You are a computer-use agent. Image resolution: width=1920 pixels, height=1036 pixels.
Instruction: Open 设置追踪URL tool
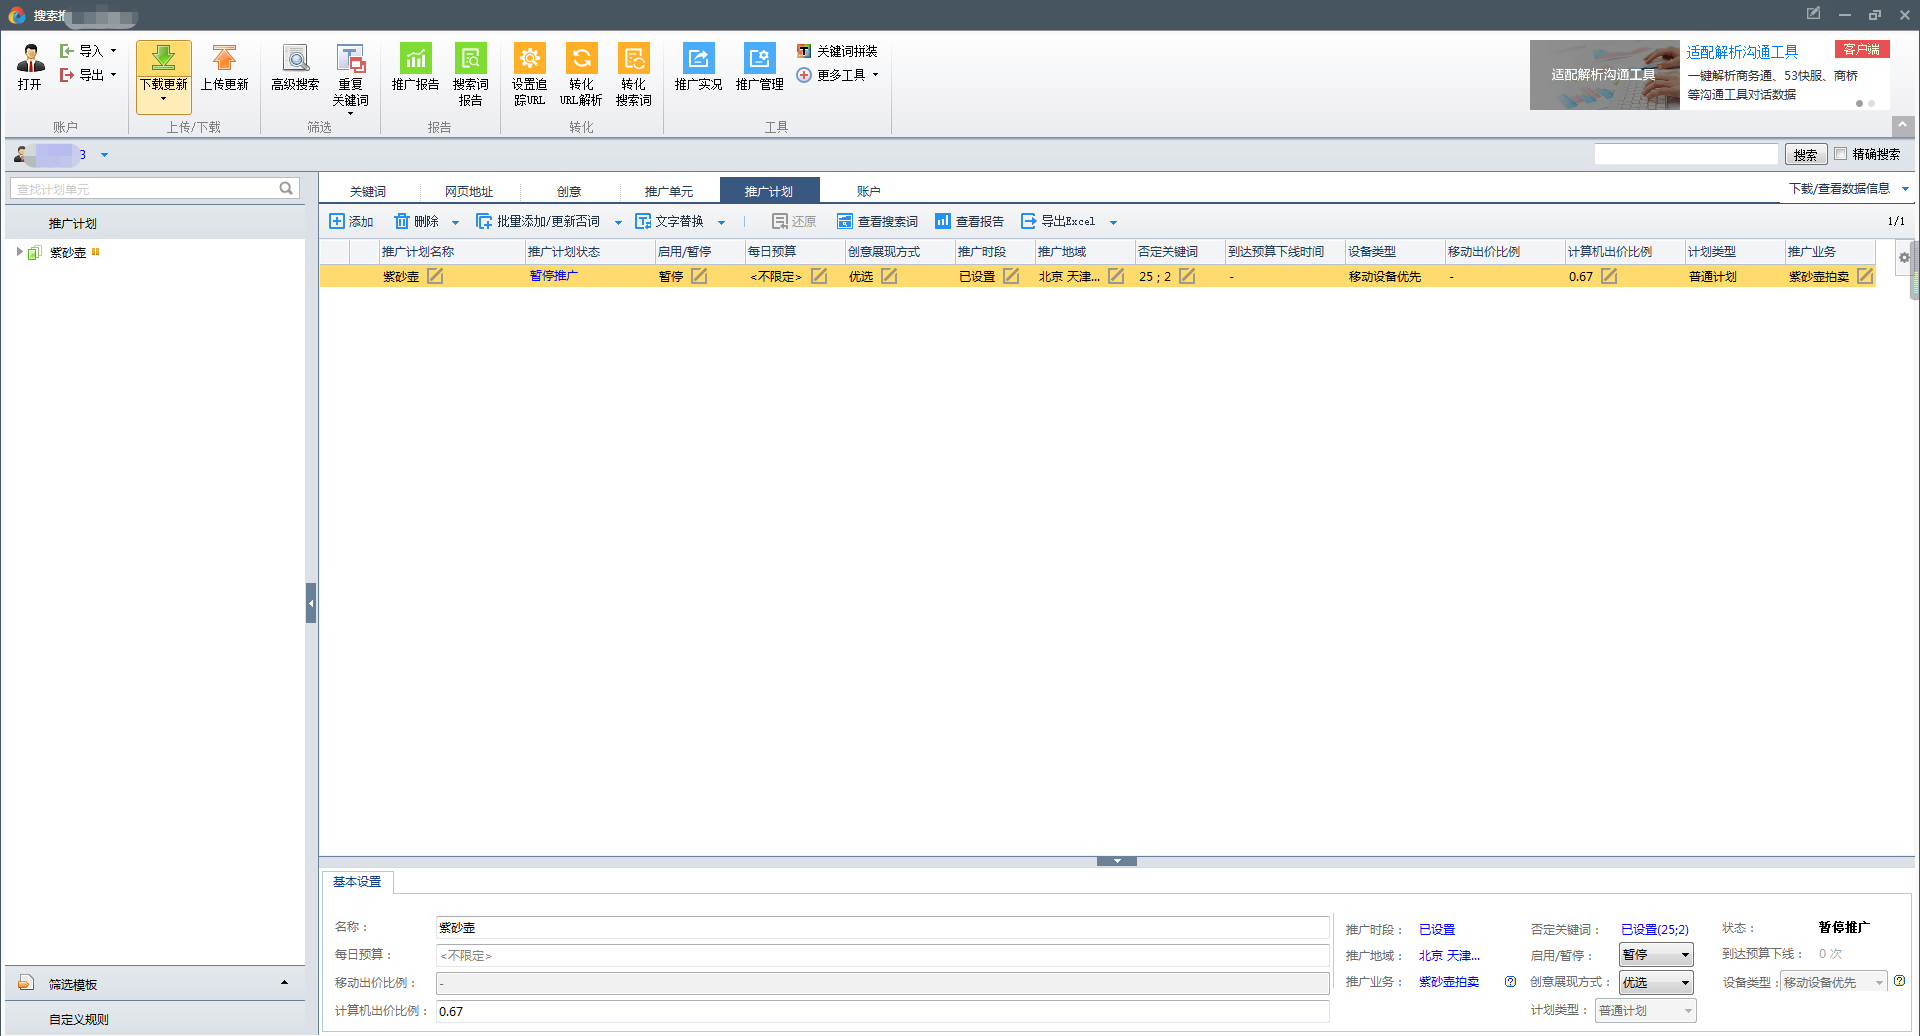[529, 59]
